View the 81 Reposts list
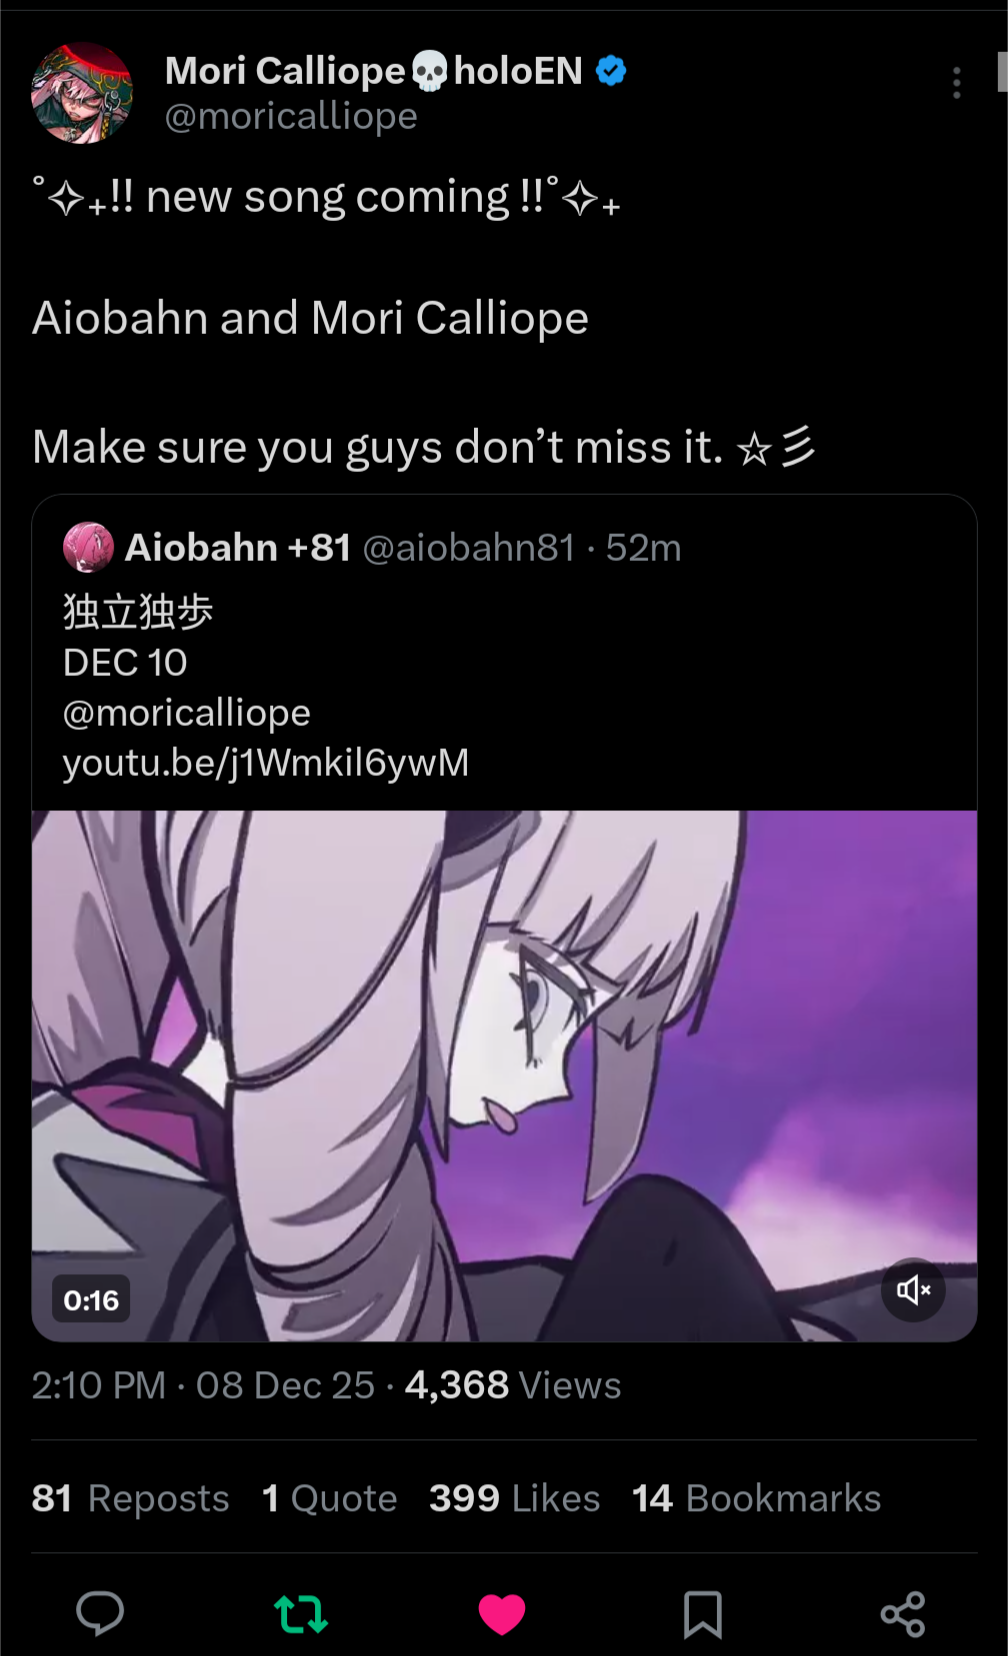This screenshot has height=1656, width=1008. [x=131, y=1498]
